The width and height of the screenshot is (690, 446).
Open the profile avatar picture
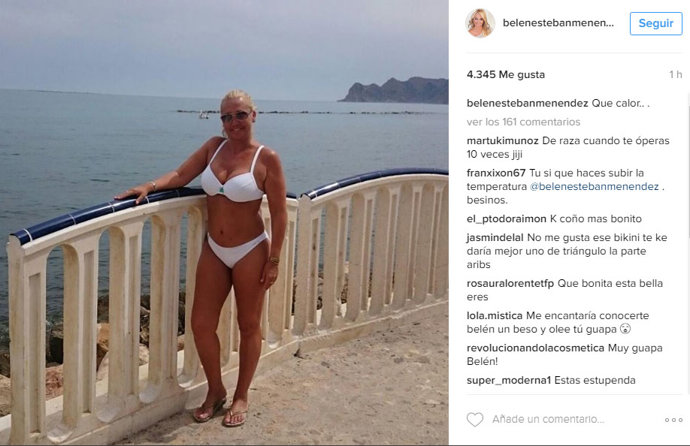click(480, 23)
